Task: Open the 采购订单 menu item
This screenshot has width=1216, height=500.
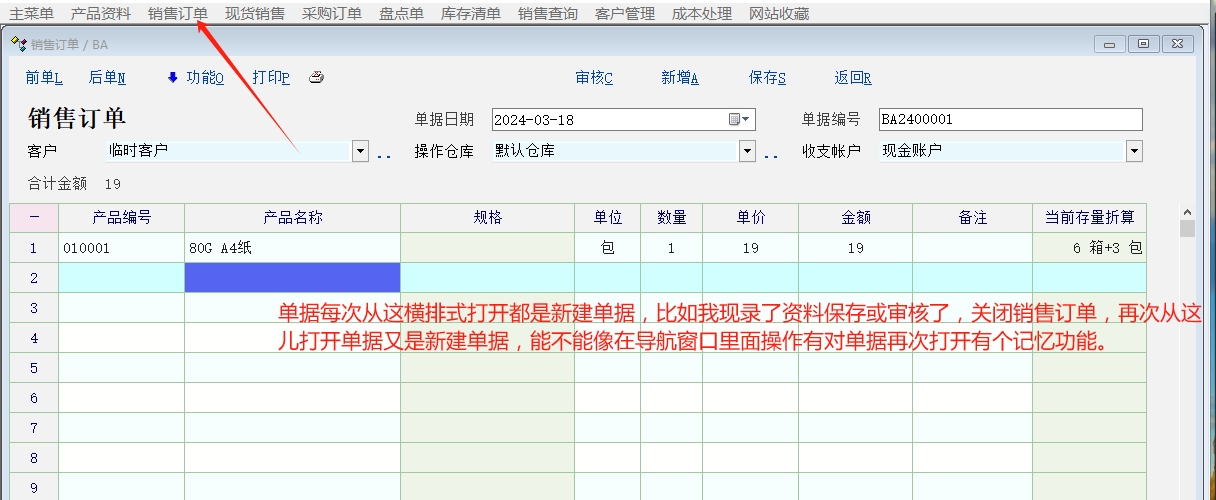Action: (332, 14)
